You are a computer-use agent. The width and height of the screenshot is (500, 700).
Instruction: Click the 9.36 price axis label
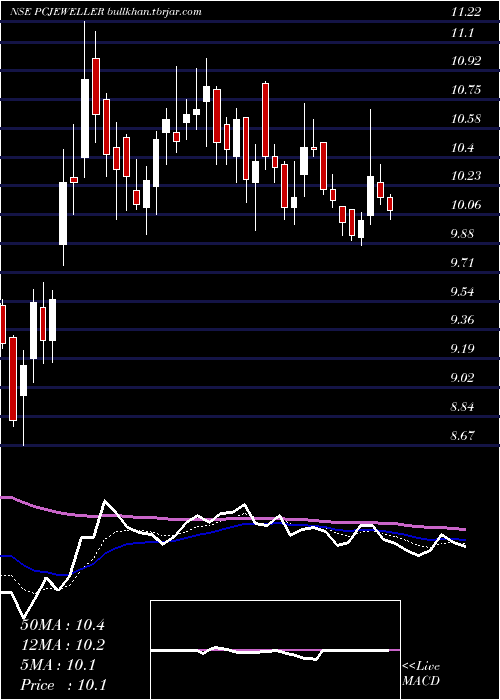coord(463,320)
